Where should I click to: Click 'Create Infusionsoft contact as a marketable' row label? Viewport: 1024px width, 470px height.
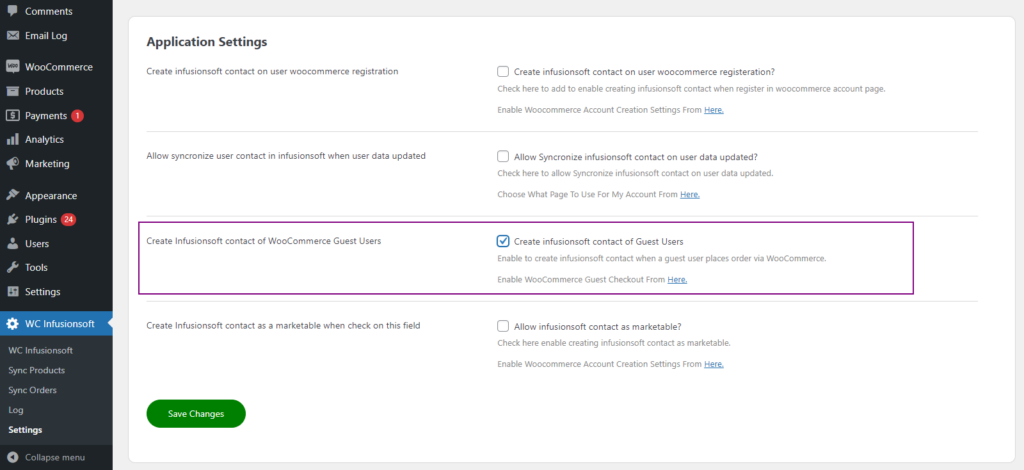283,325
